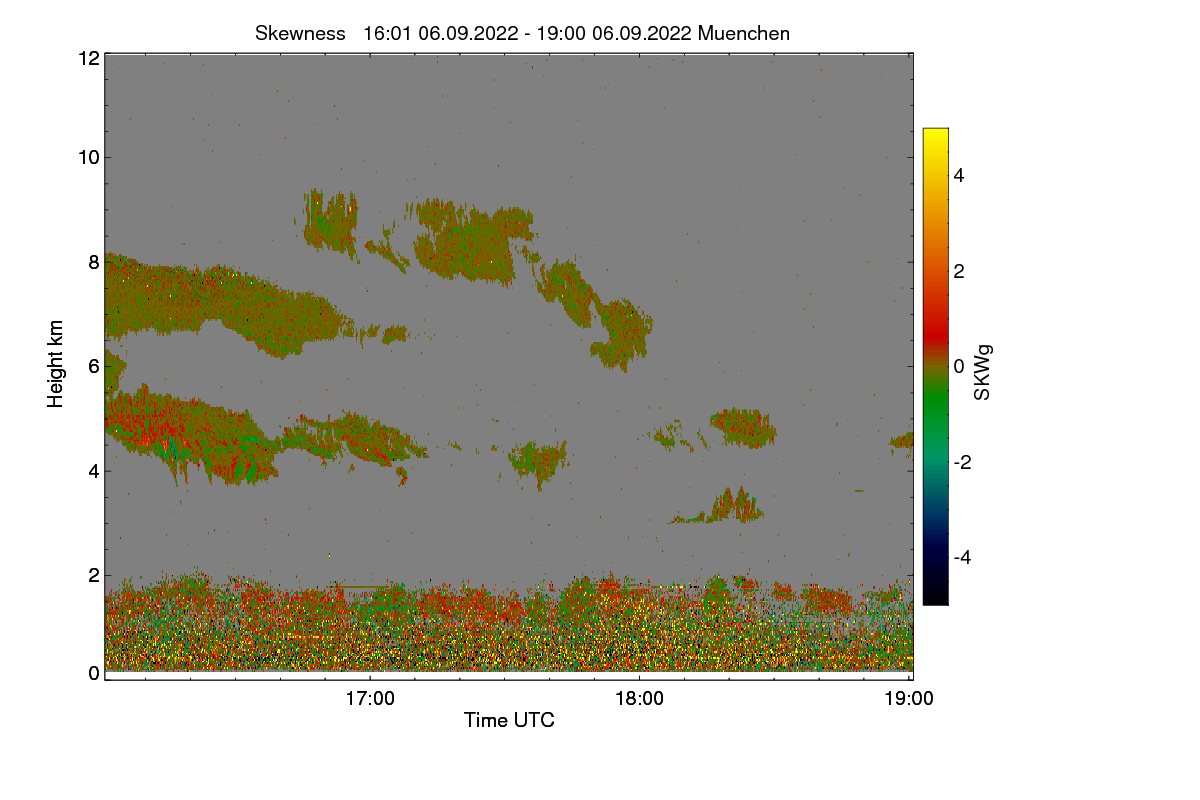
Task: Click the 'Time UTC' axis label
Action: click(509, 720)
